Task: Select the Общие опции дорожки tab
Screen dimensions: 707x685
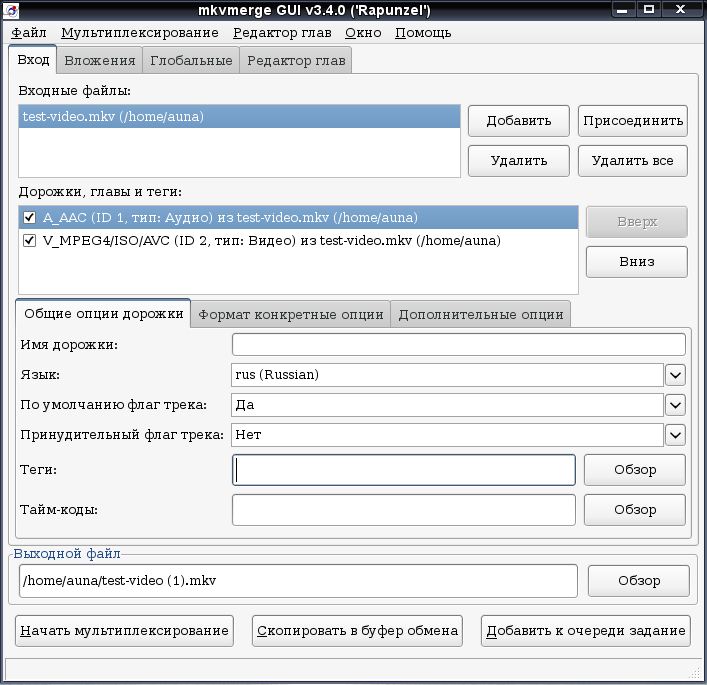Action: tap(103, 313)
